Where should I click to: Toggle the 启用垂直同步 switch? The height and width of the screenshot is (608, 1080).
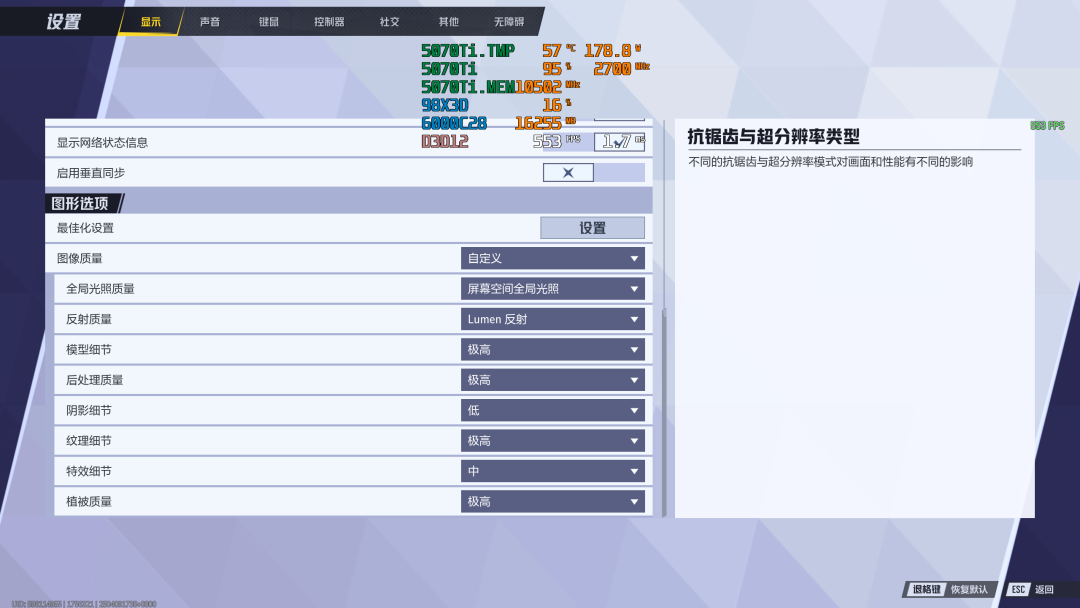tap(594, 173)
